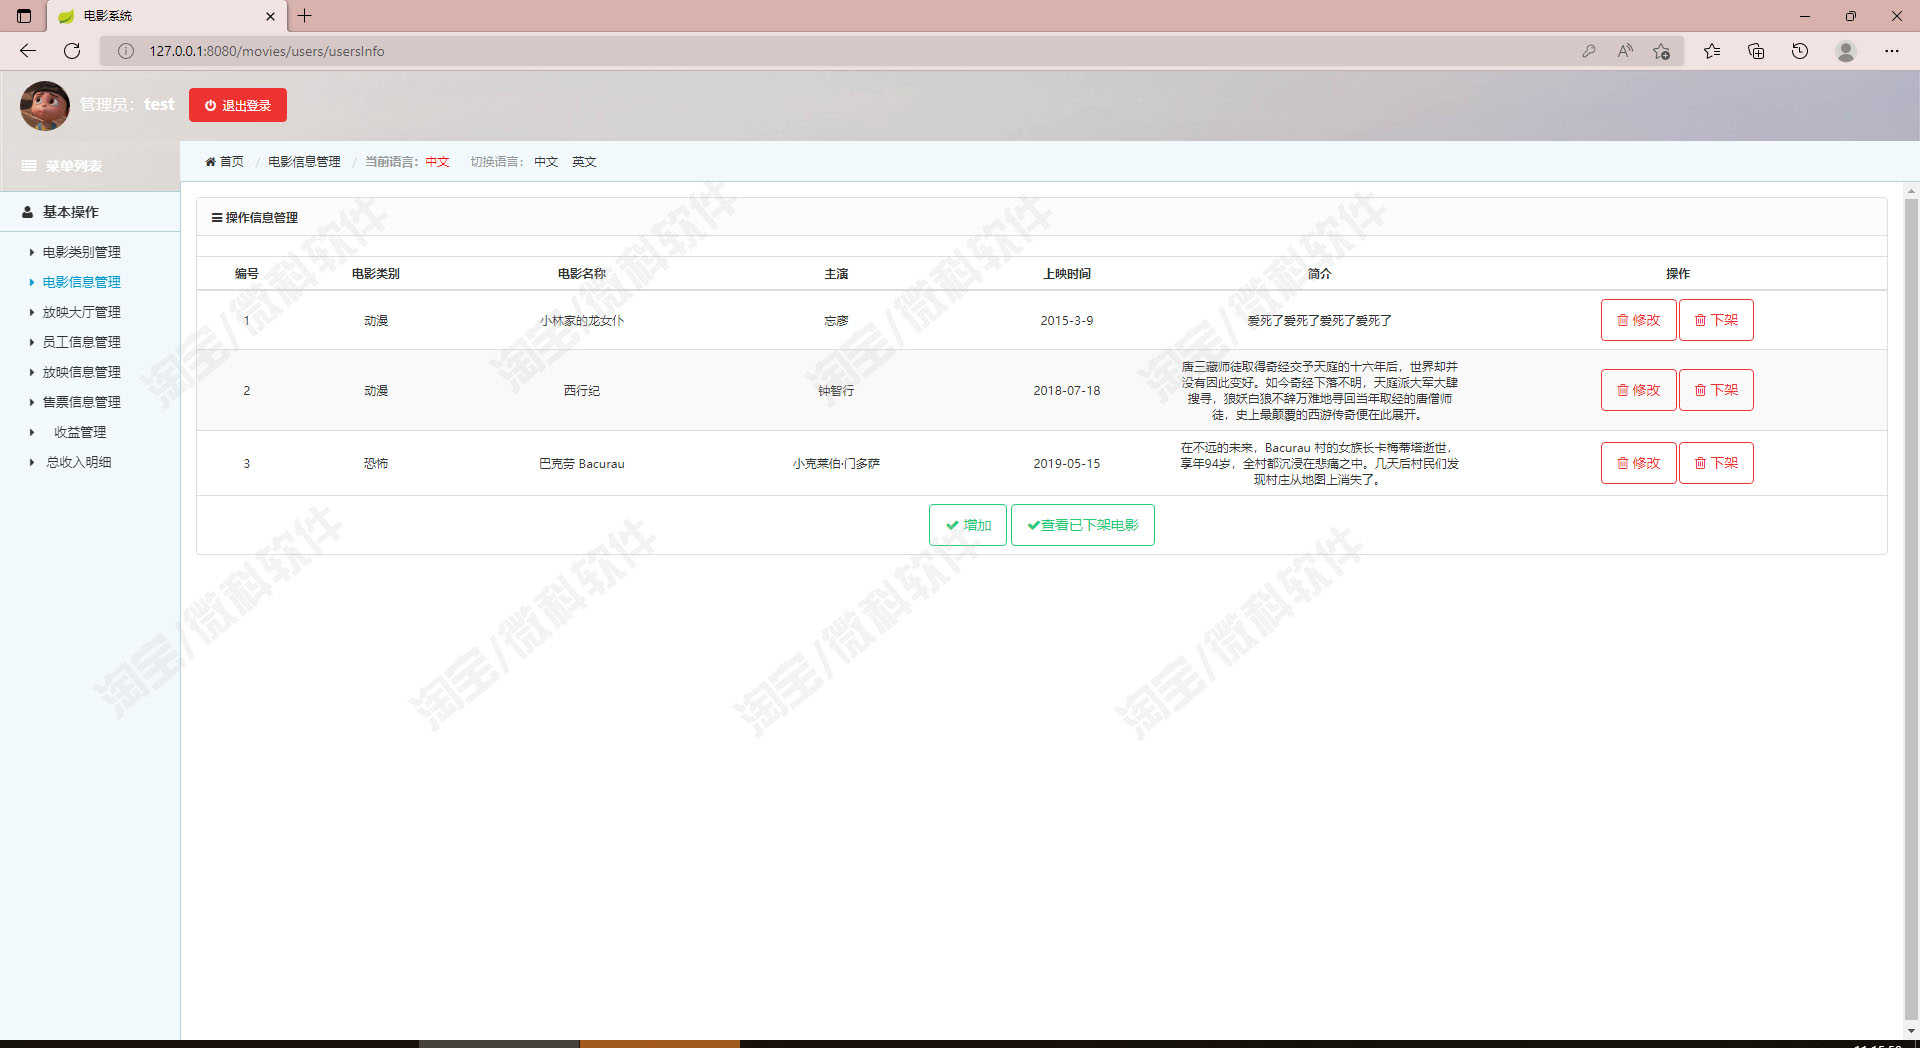Click 退出登录 logout button
Screen dimensions: 1920x1048
[x=238, y=105]
